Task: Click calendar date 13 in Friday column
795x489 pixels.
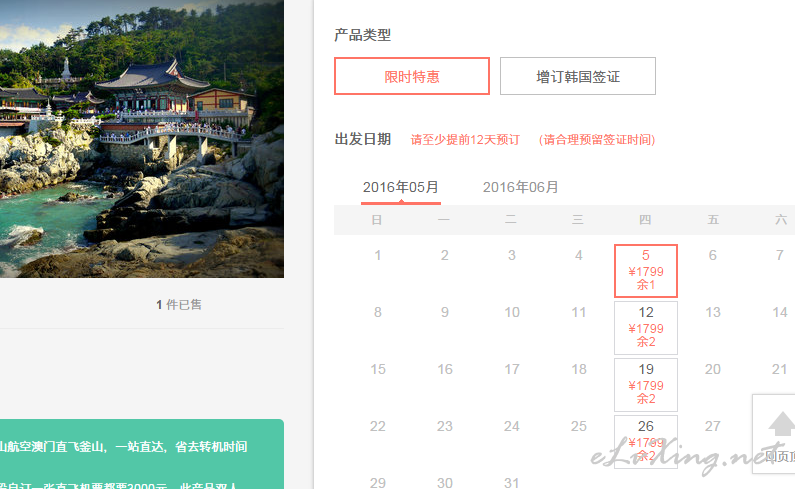Action: pyautogui.click(x=712, y=312)
